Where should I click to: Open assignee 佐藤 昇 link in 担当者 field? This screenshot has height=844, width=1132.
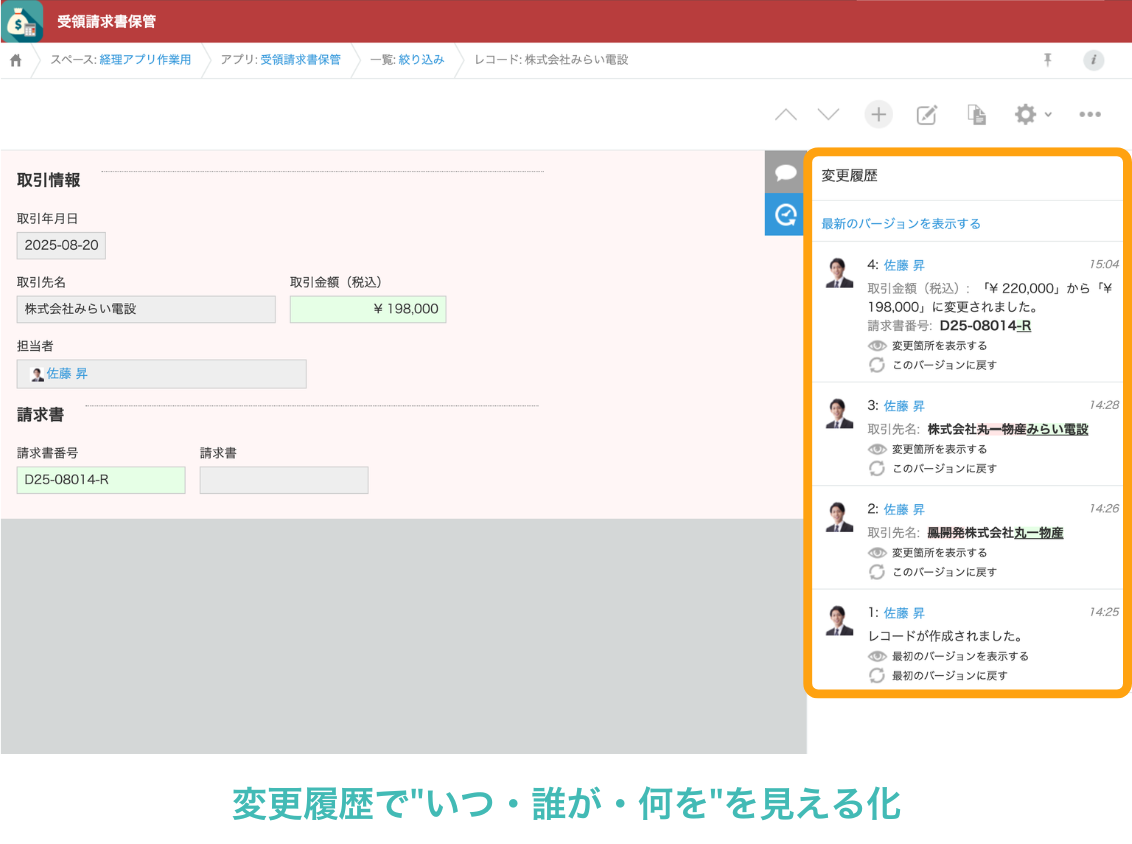[67, 374]
